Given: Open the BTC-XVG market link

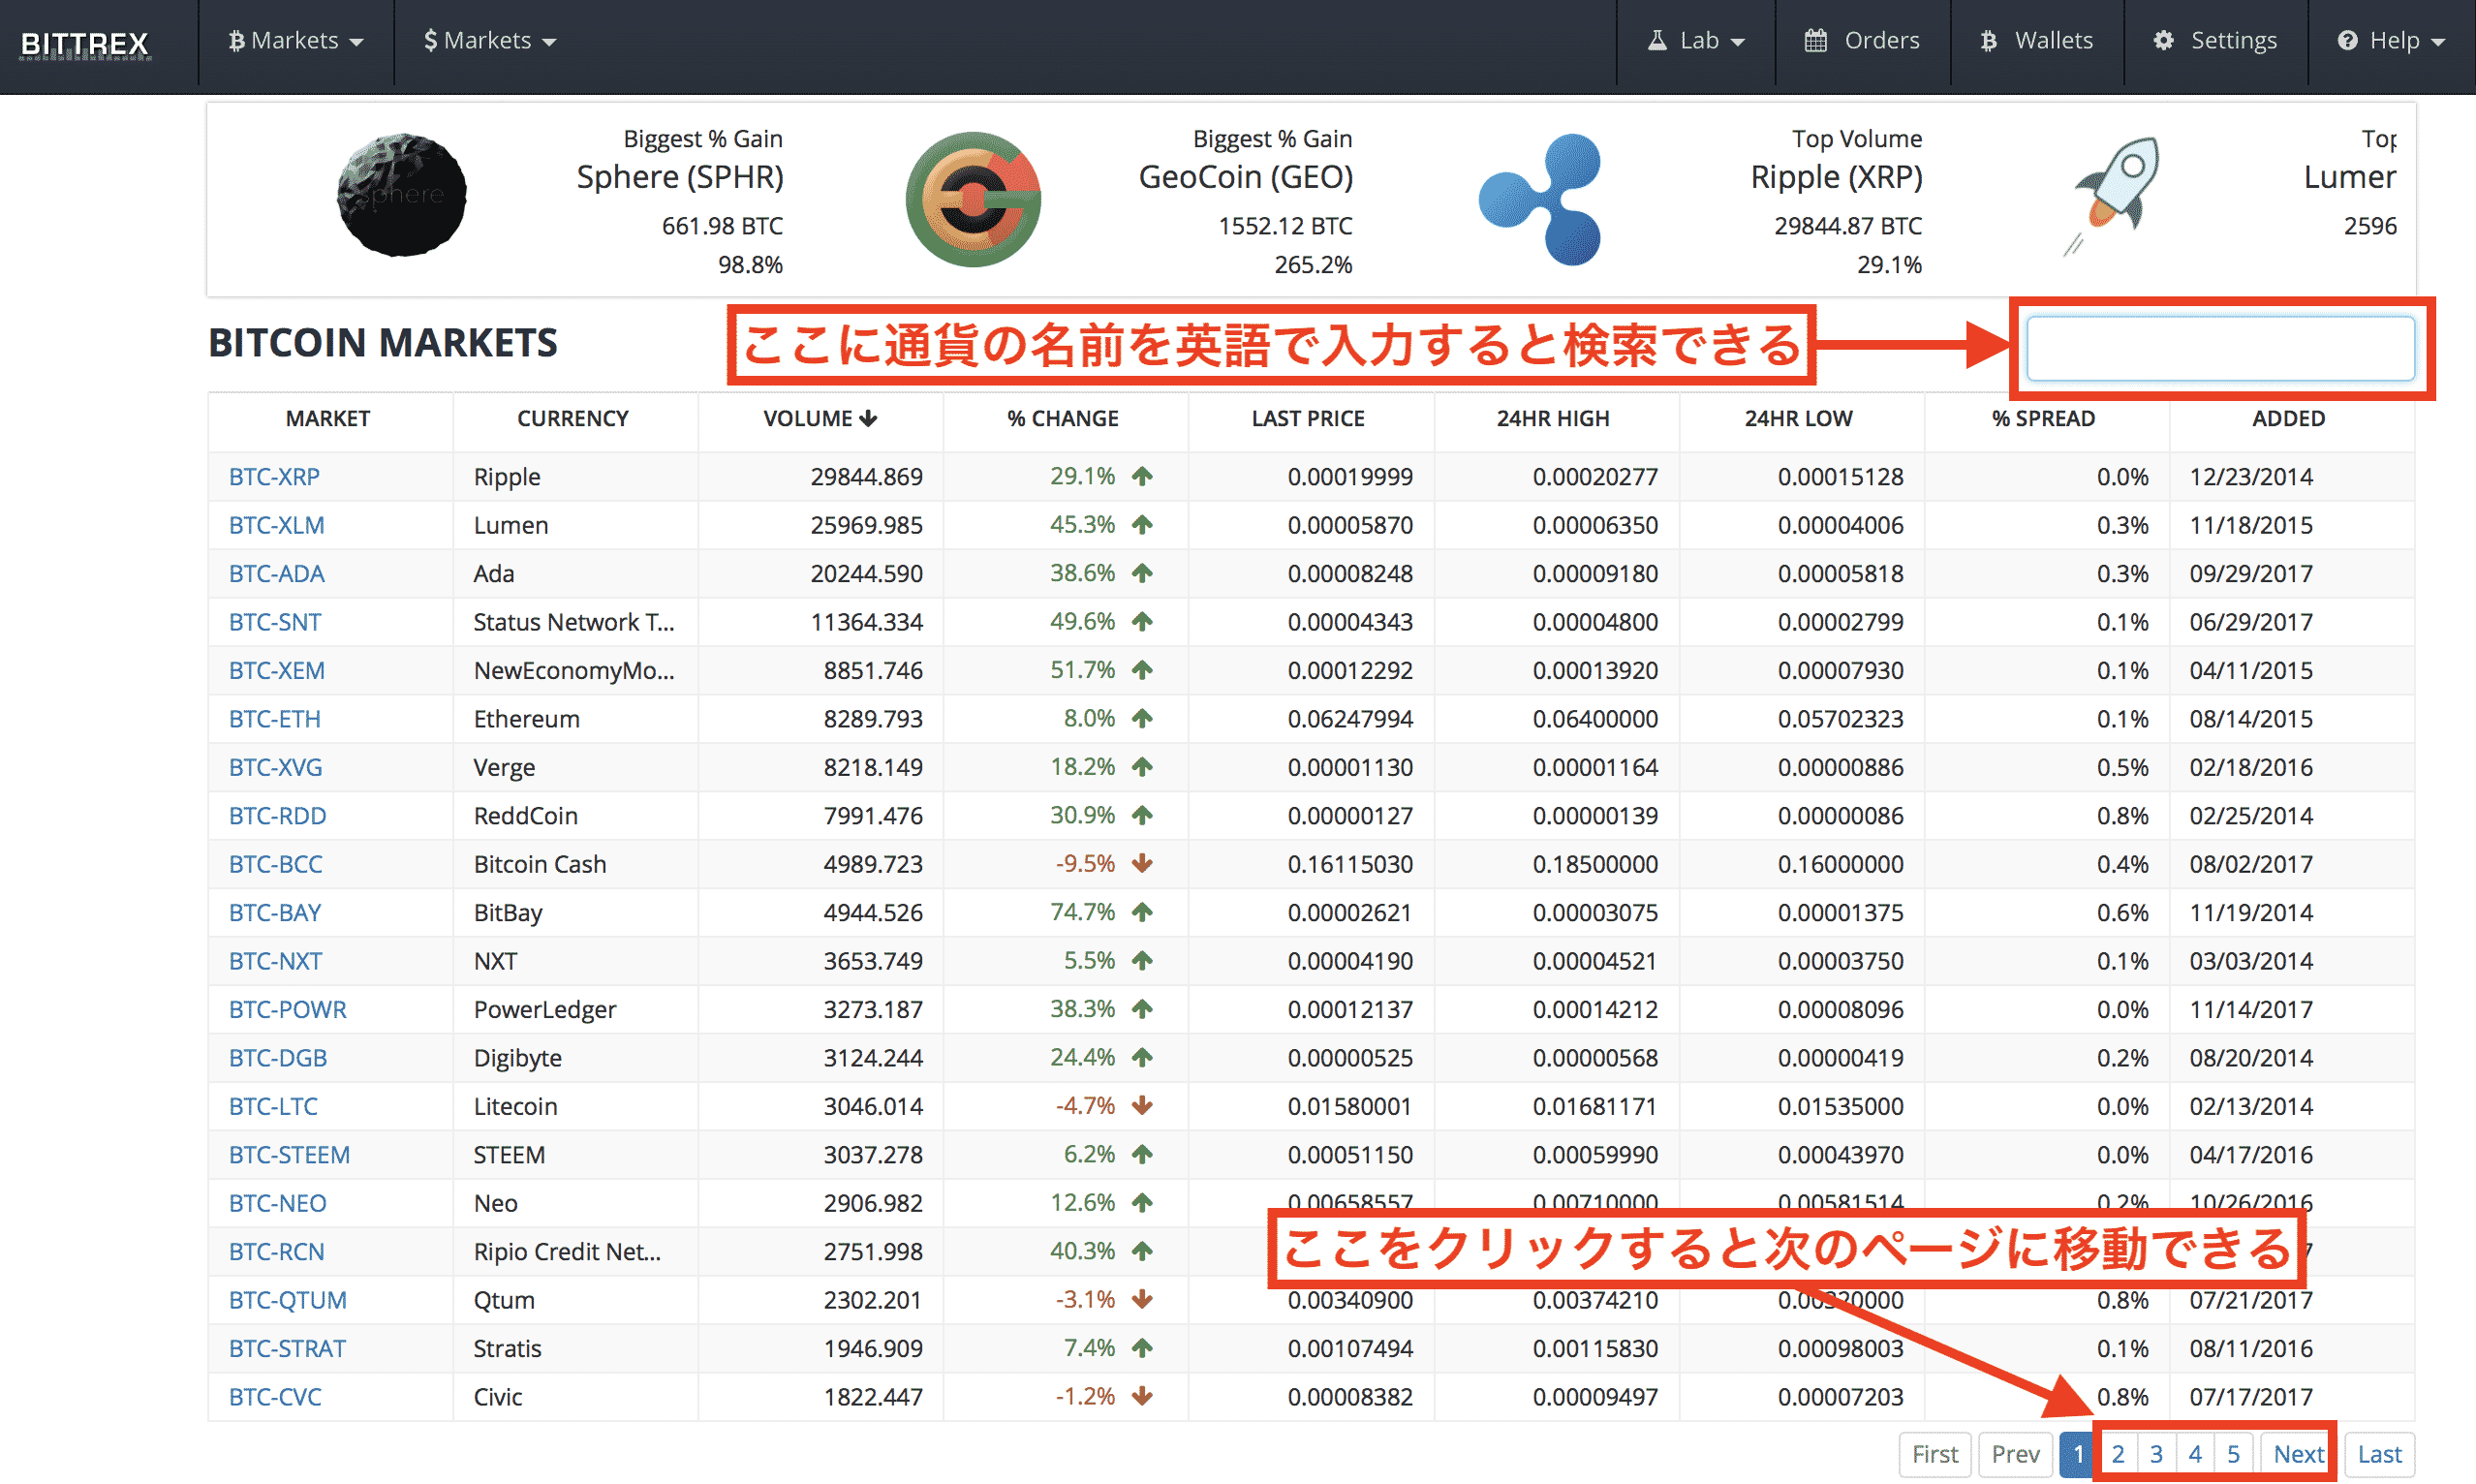Looking at the screenshot, I should [276, 768].
